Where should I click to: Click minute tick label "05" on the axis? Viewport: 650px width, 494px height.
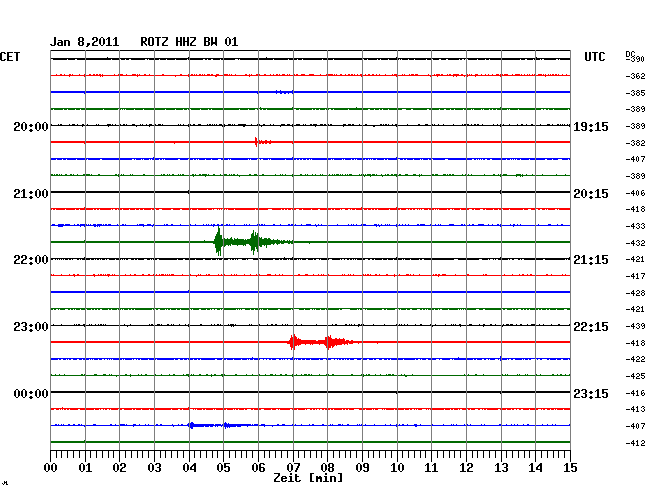[223, 468]
